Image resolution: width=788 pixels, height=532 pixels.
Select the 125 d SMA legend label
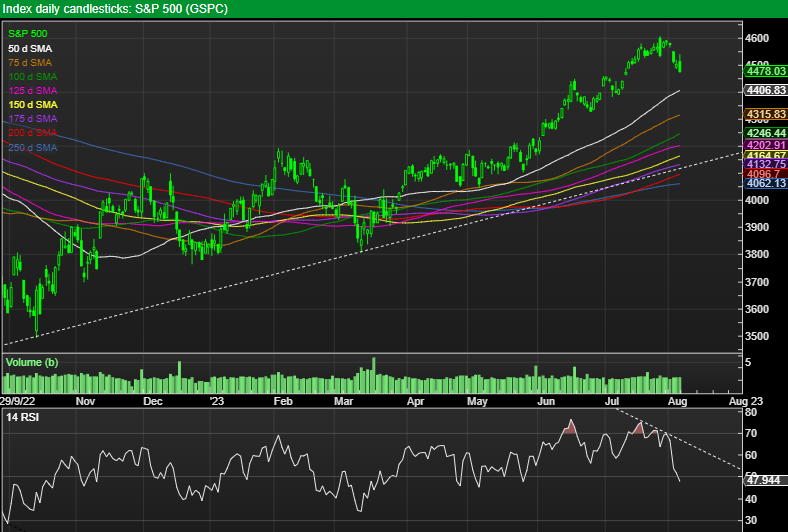click(33, 91)
